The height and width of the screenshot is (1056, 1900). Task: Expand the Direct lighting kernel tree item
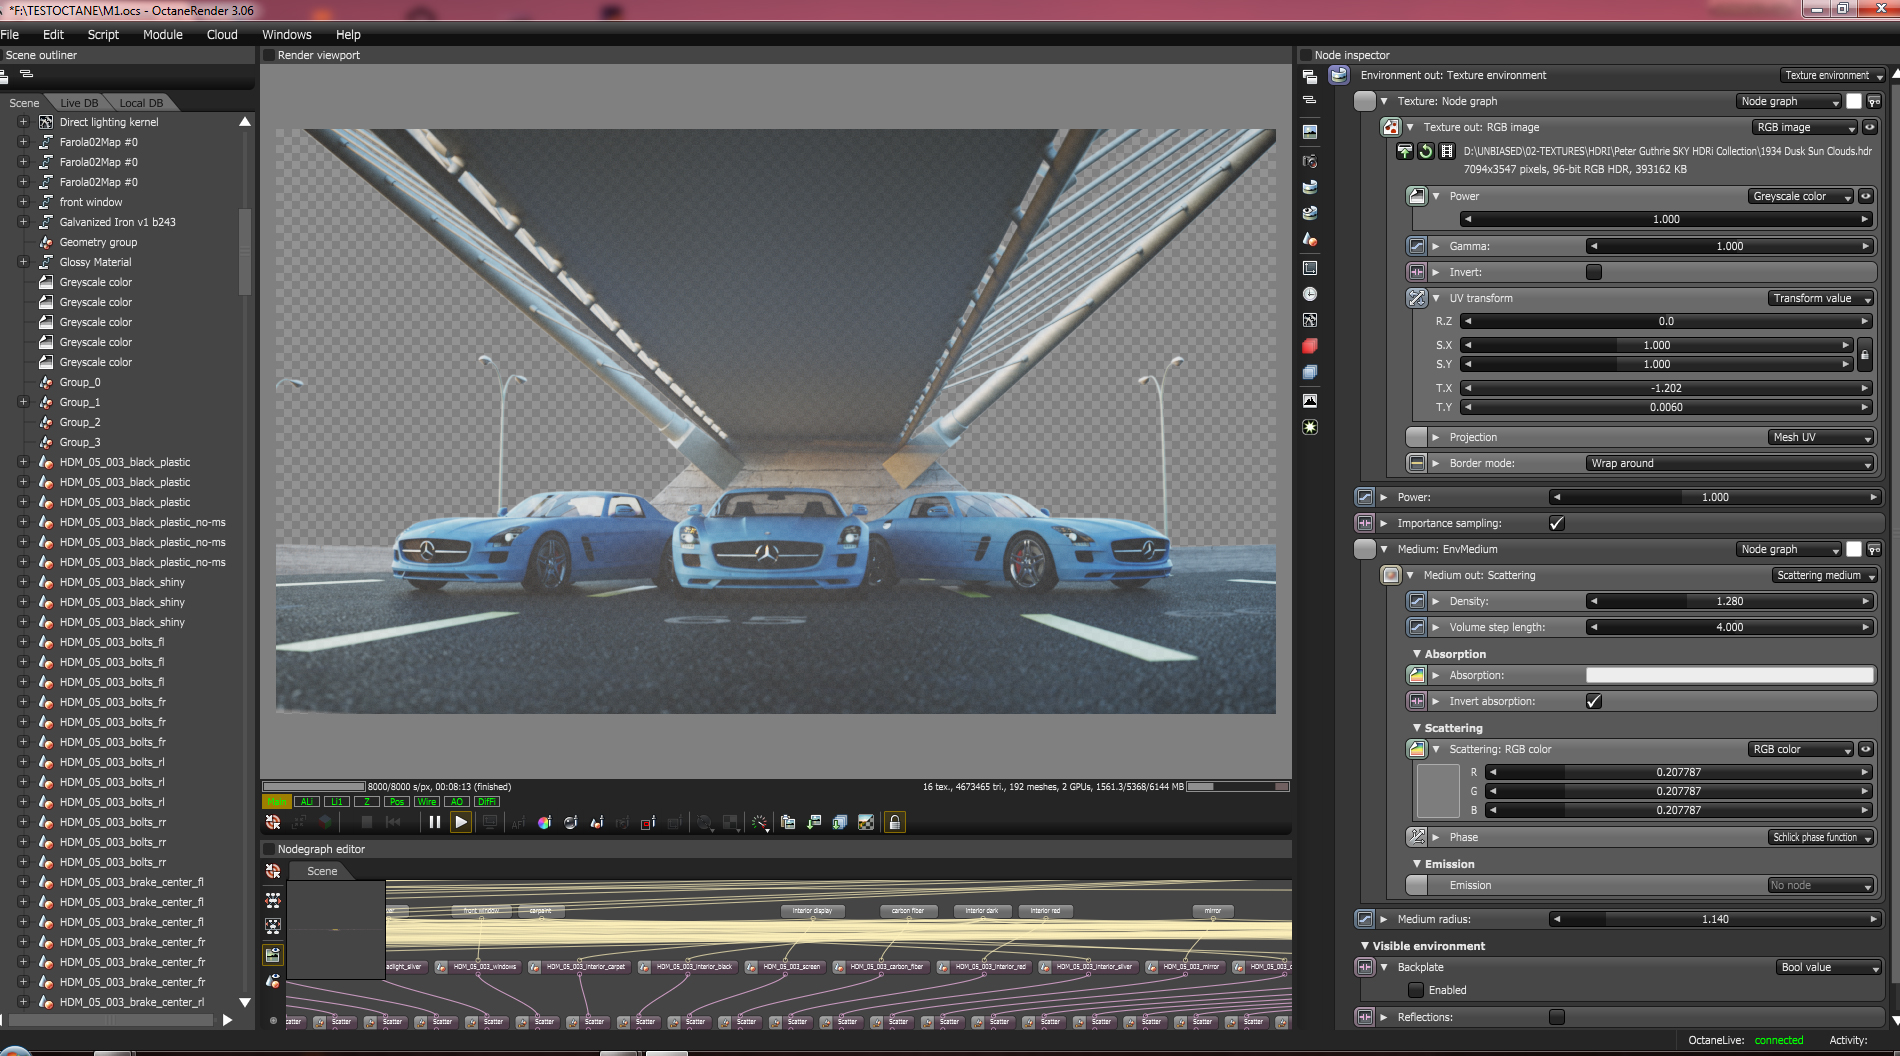23,122
